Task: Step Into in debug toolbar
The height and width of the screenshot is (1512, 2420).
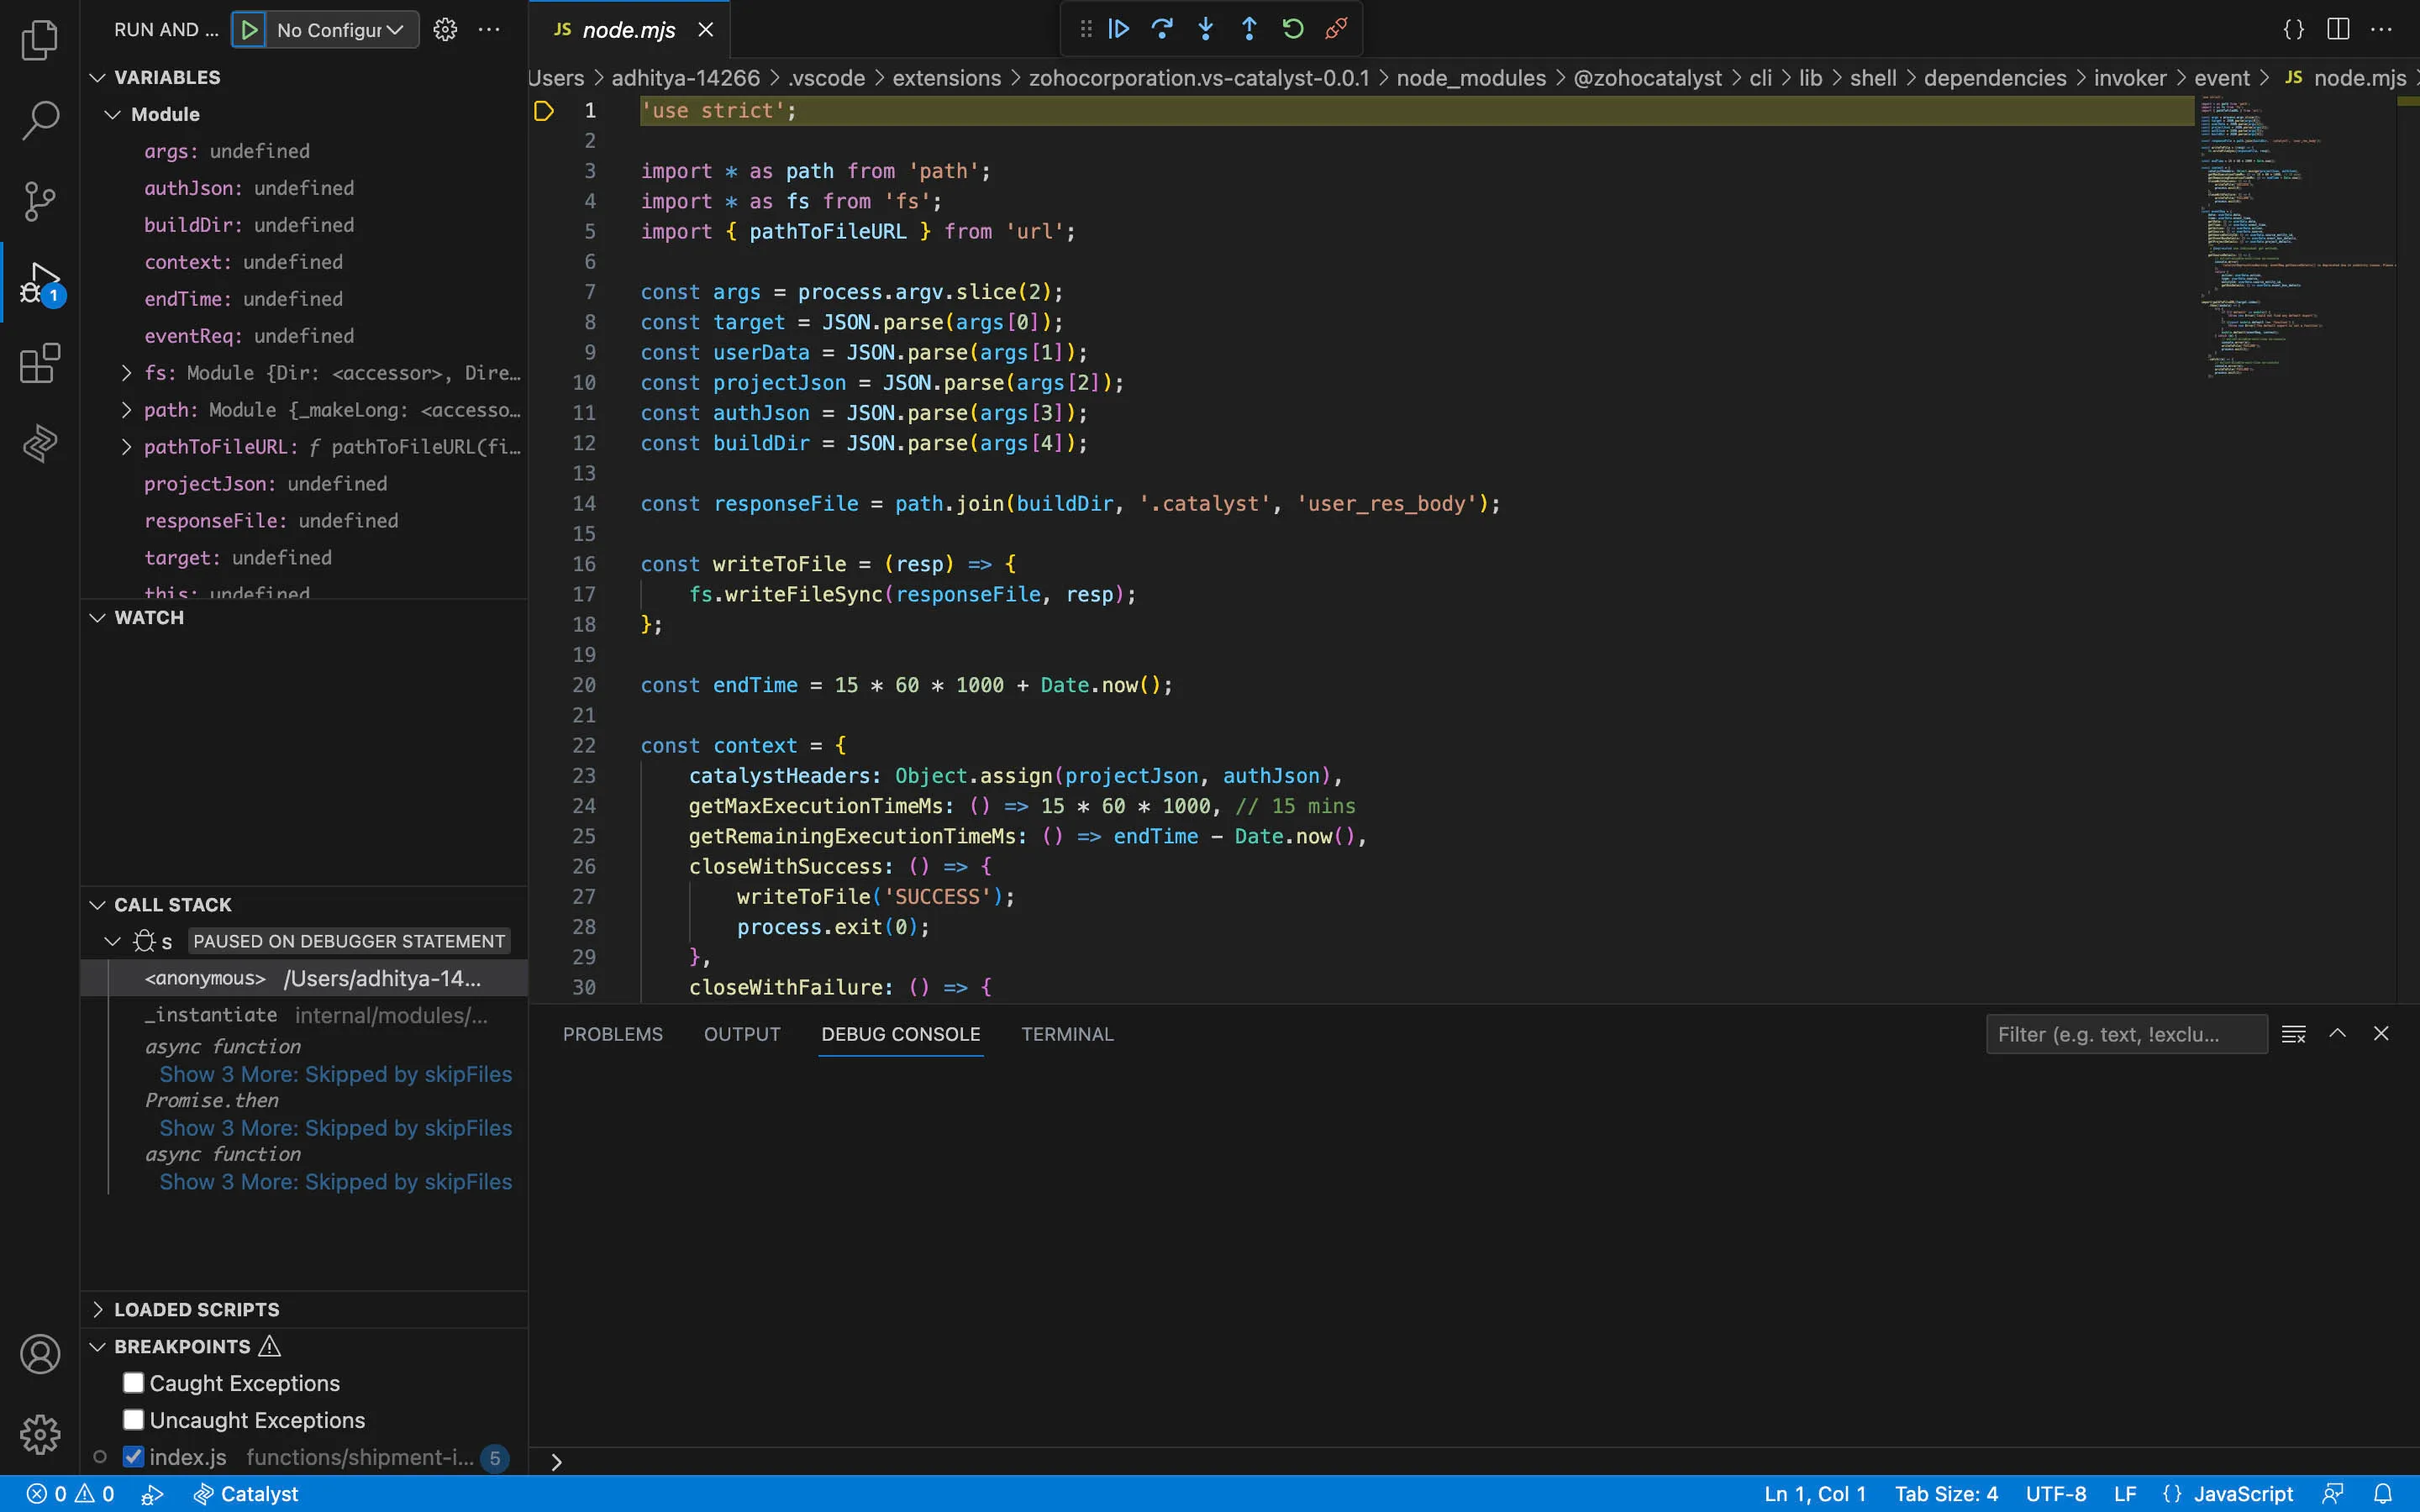Action: click(x=1206, y=29)
